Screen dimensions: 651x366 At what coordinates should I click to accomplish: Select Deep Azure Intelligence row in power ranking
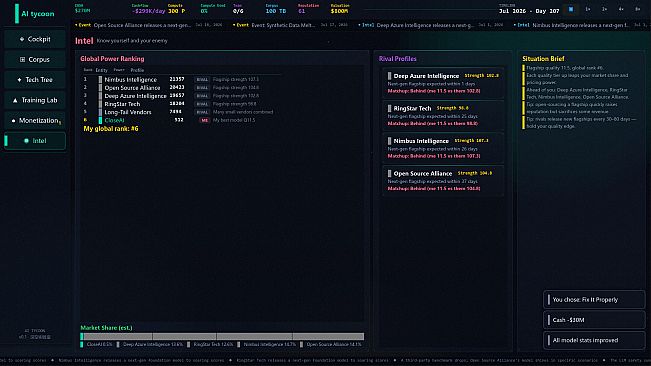[x=181, y=95]
